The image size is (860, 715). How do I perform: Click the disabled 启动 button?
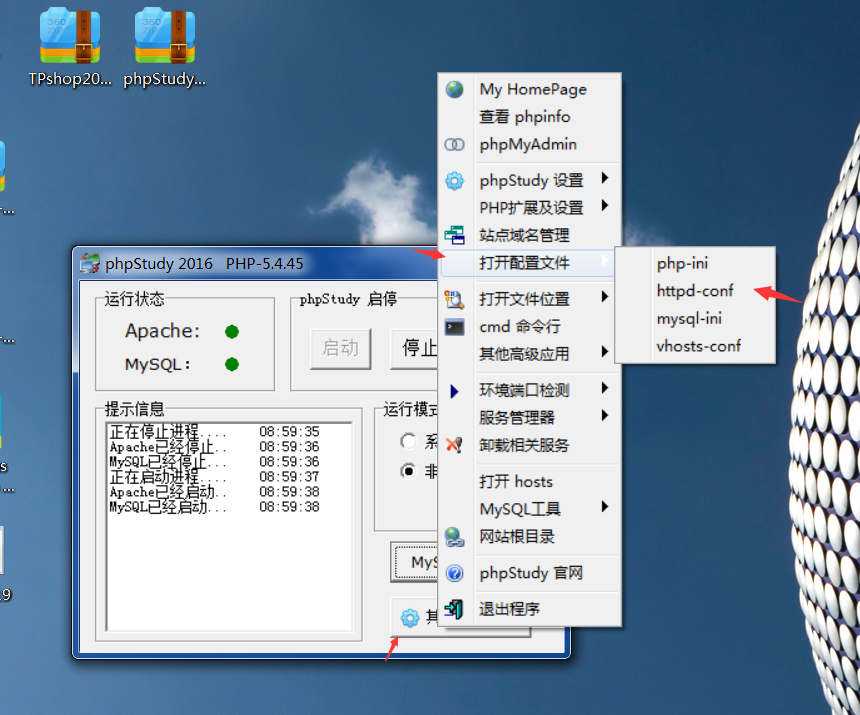pos(341,349)
